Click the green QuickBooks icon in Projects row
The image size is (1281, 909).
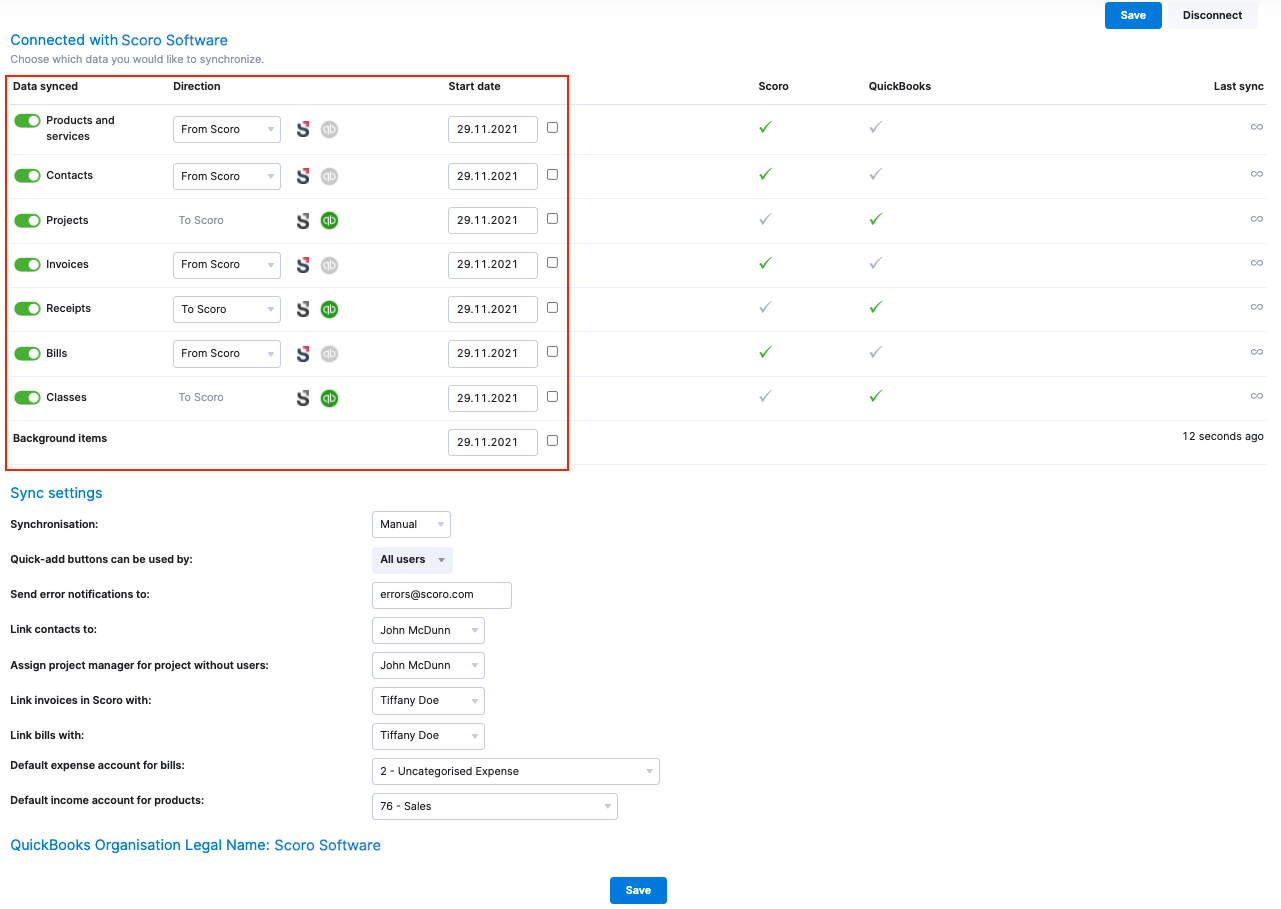tap(329, 220)
